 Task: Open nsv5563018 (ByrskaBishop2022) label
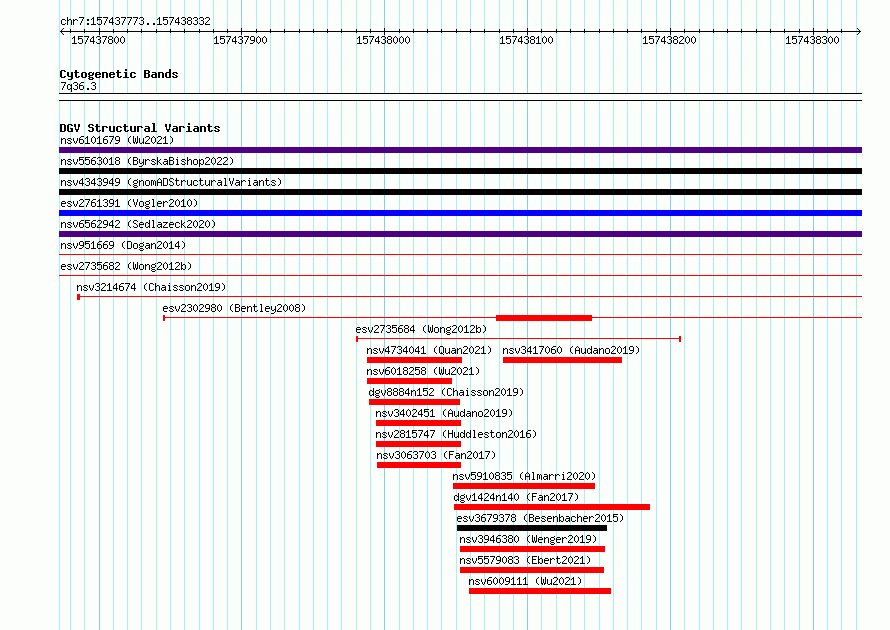coord(147,161)
